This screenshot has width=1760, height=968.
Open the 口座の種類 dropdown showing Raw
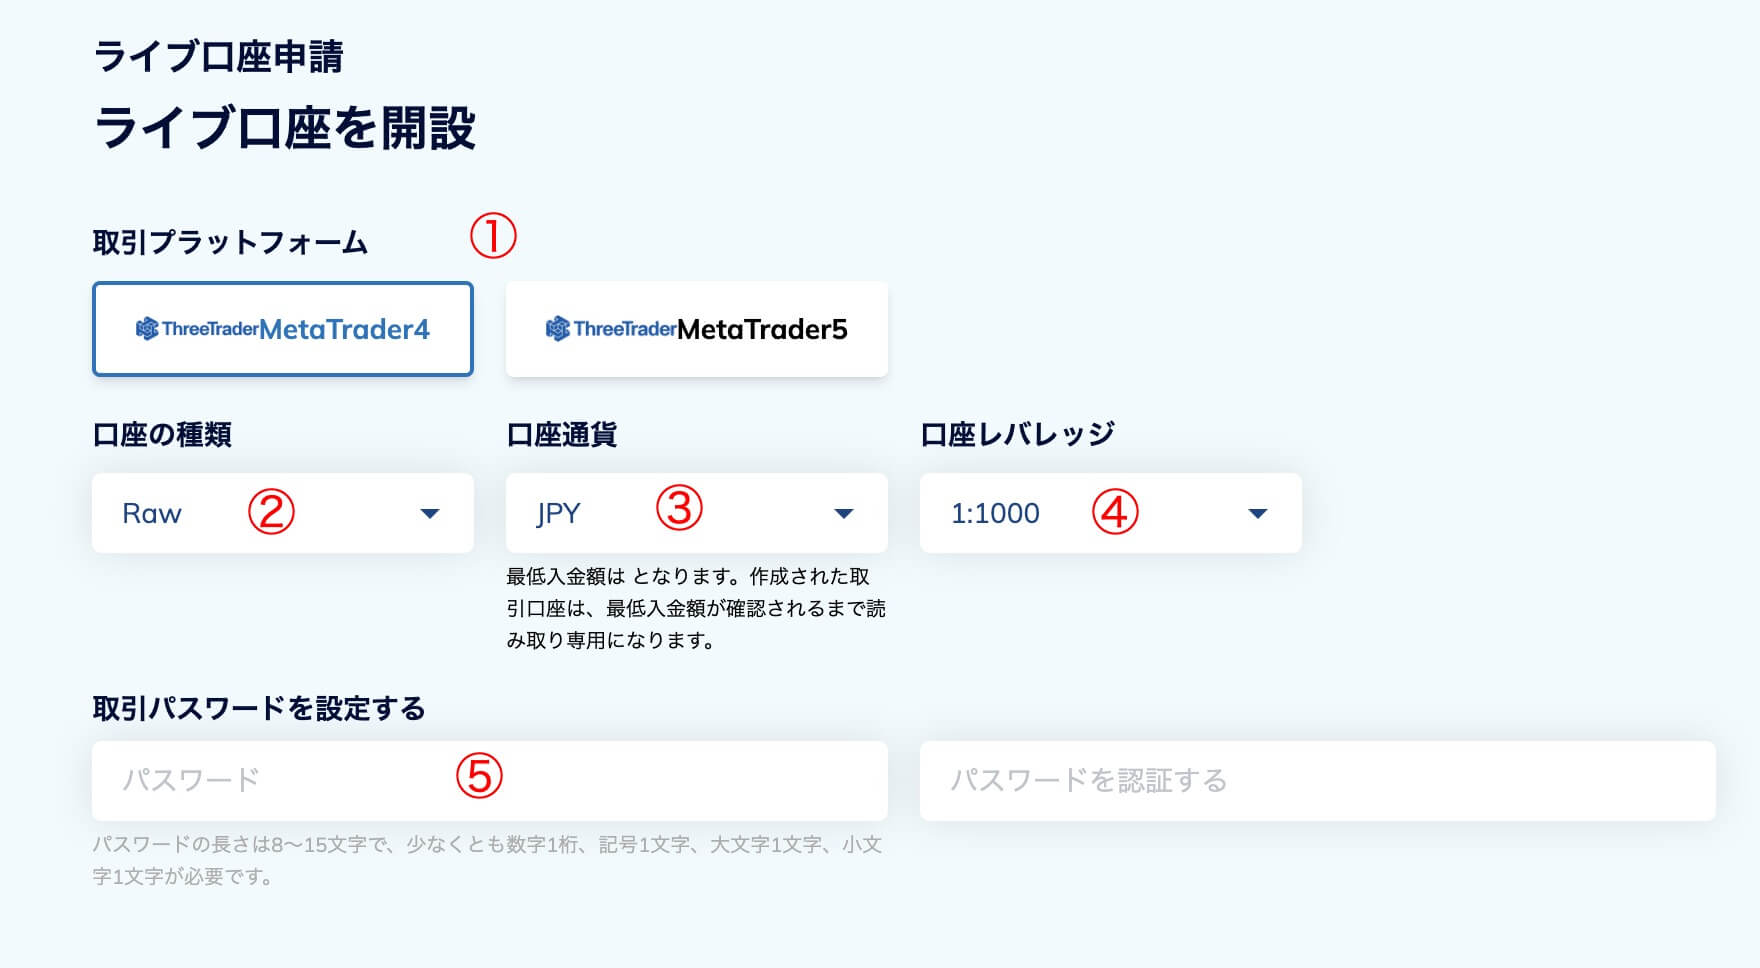pos(282,513)
